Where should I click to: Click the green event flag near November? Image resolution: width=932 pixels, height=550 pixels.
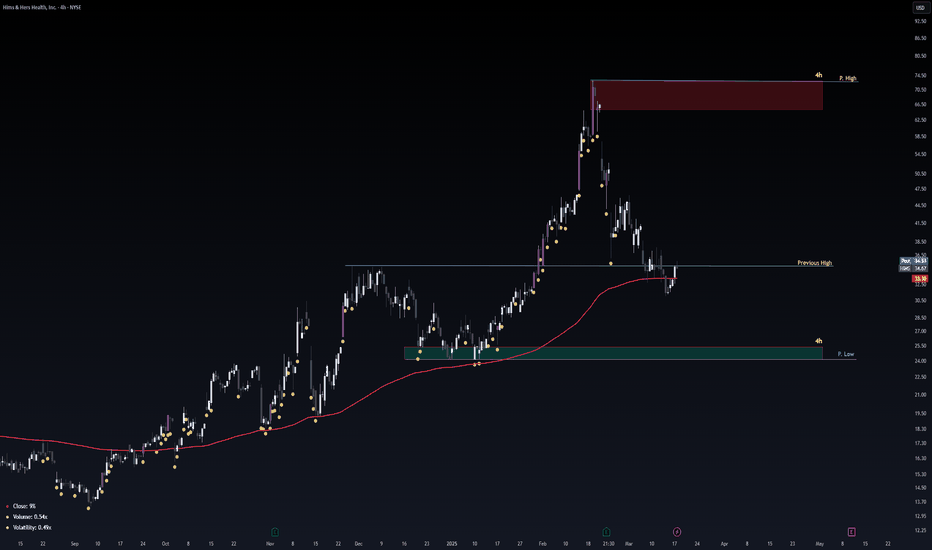pyautogui.click(x=275, y=532)
